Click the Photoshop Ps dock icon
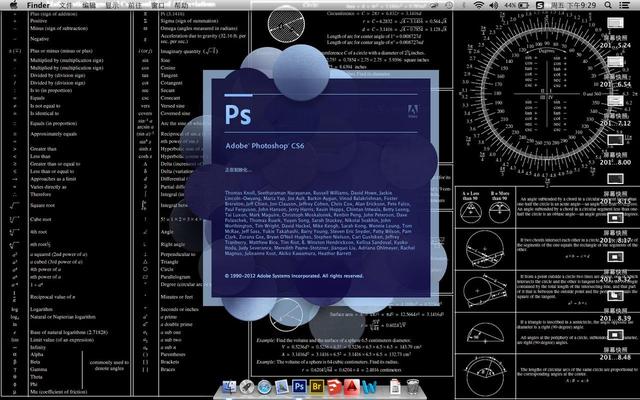The height and width of the screenshot is (400, 640). tap(301, 387)
